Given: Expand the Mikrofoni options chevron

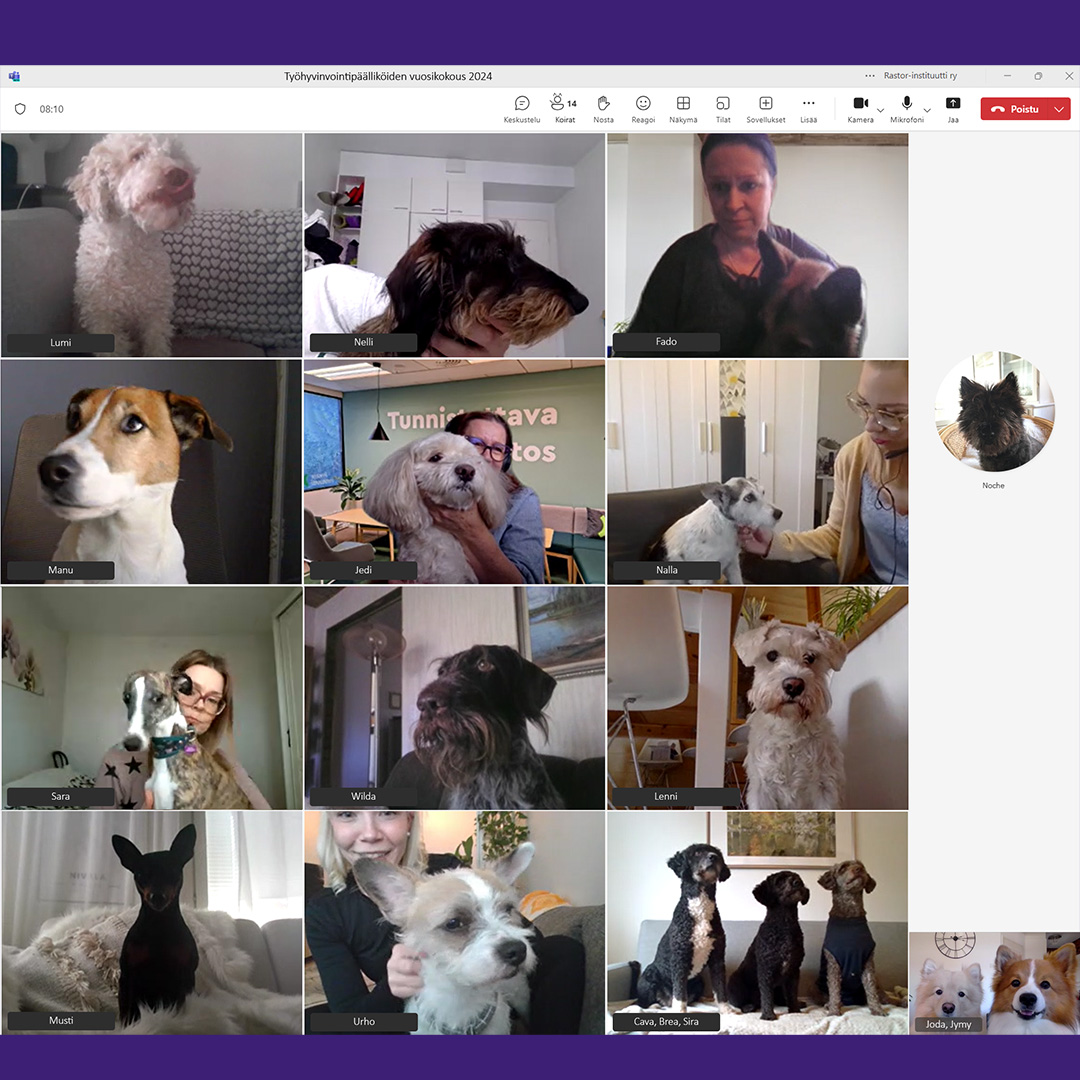Looking at the screenshot, I should [x=927, y=110].
